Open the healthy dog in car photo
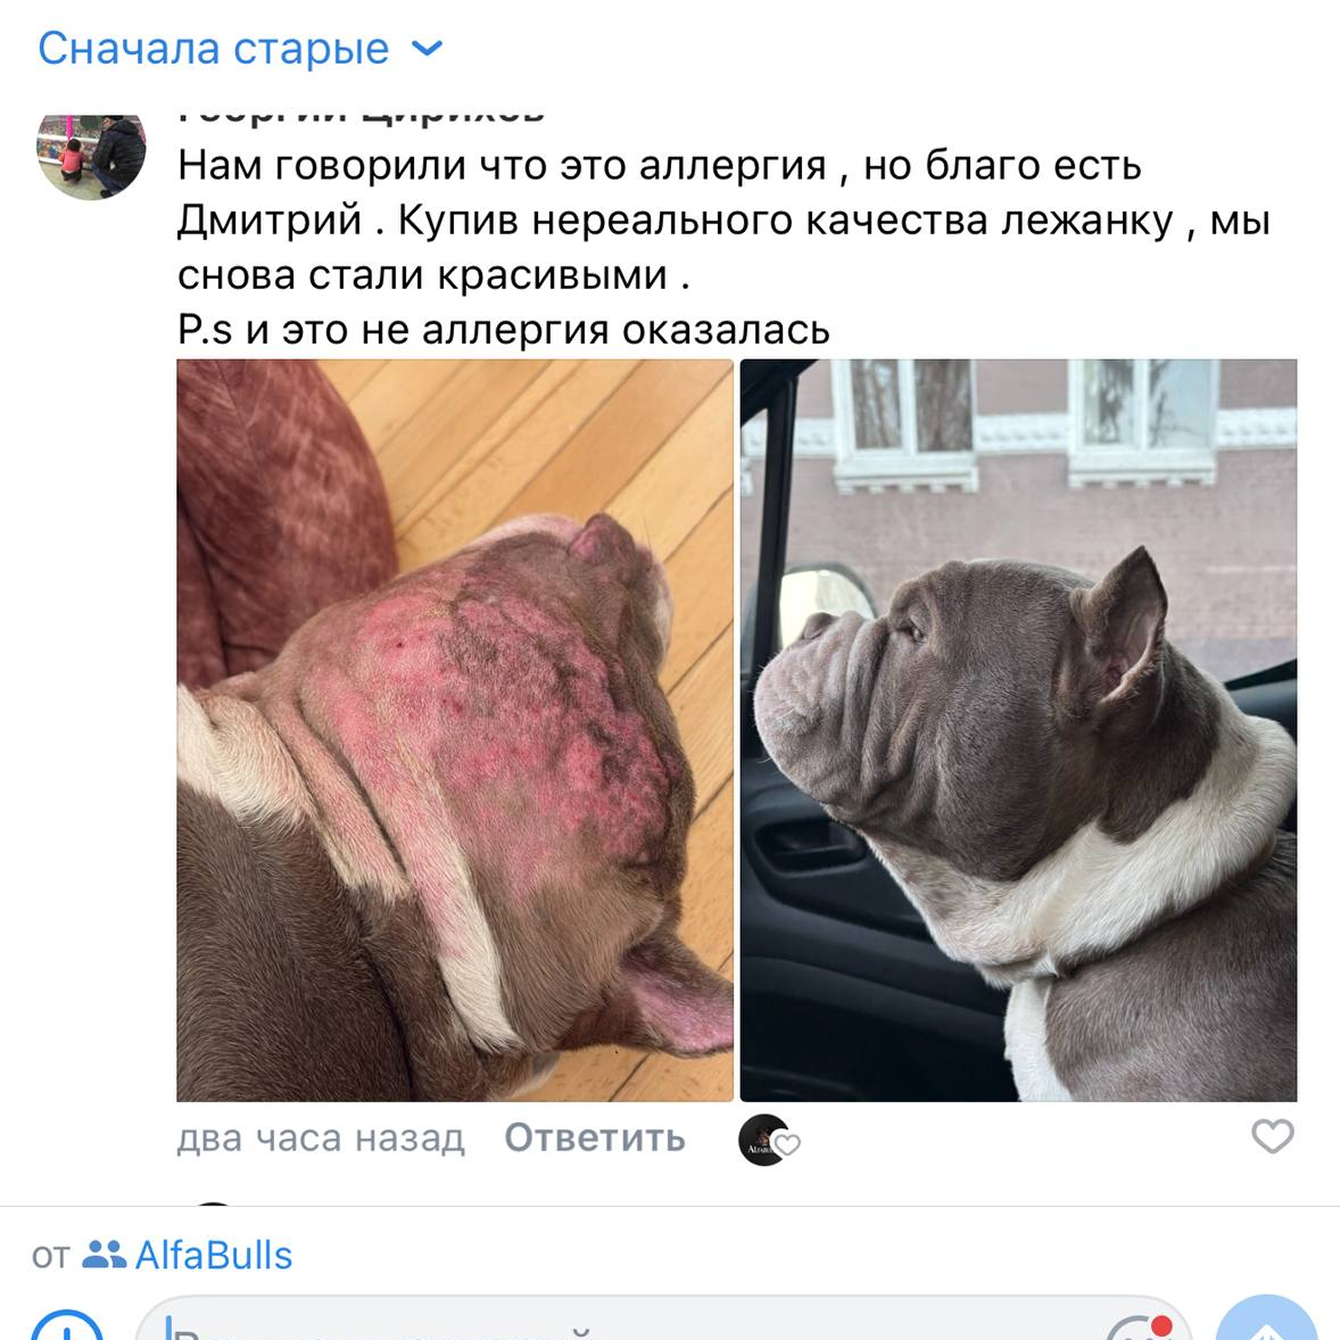This screenshot has width=1340, height=1340. coord(1018,730)
